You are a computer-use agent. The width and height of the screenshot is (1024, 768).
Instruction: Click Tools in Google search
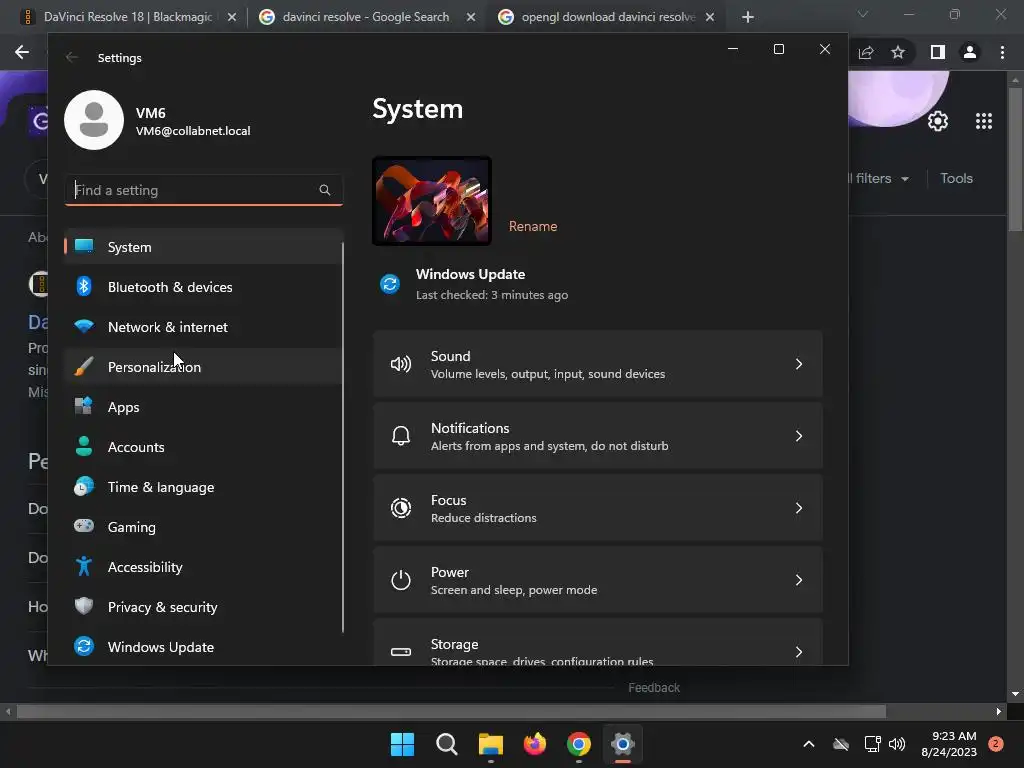[956, 178]
